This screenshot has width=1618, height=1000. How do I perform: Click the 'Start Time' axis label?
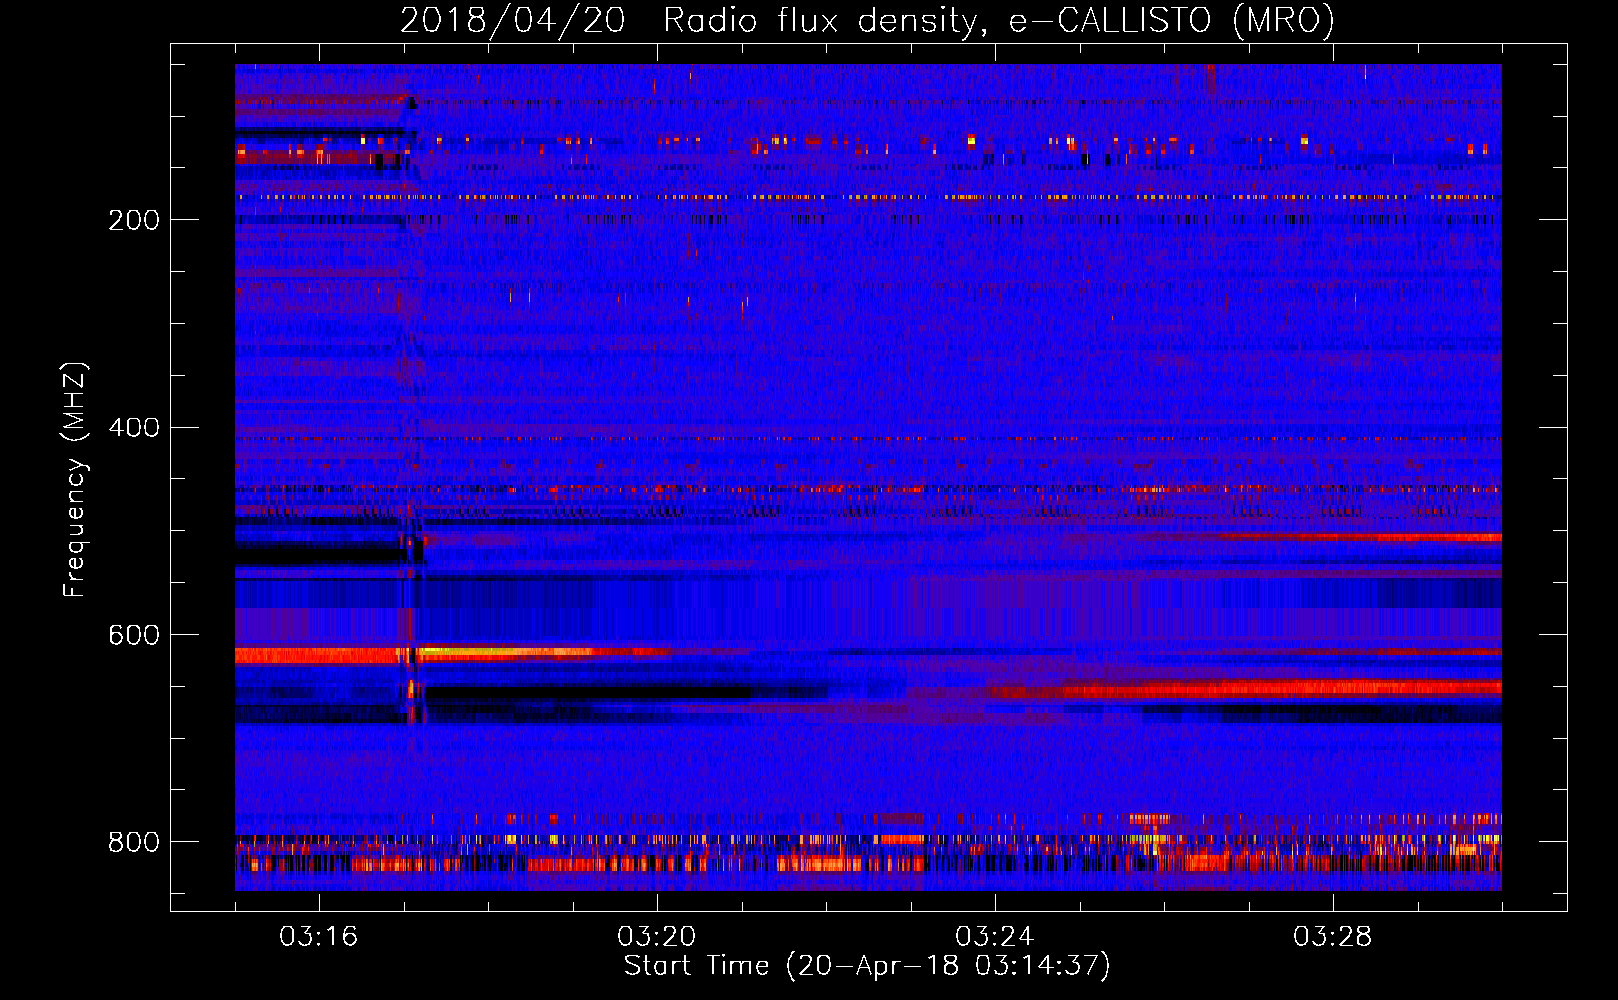pos(867,966)
